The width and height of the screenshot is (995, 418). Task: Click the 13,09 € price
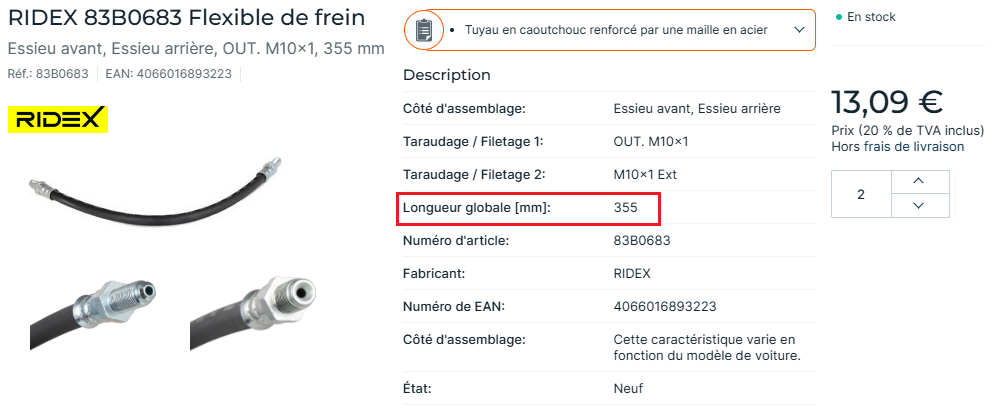tap(887, 102)
